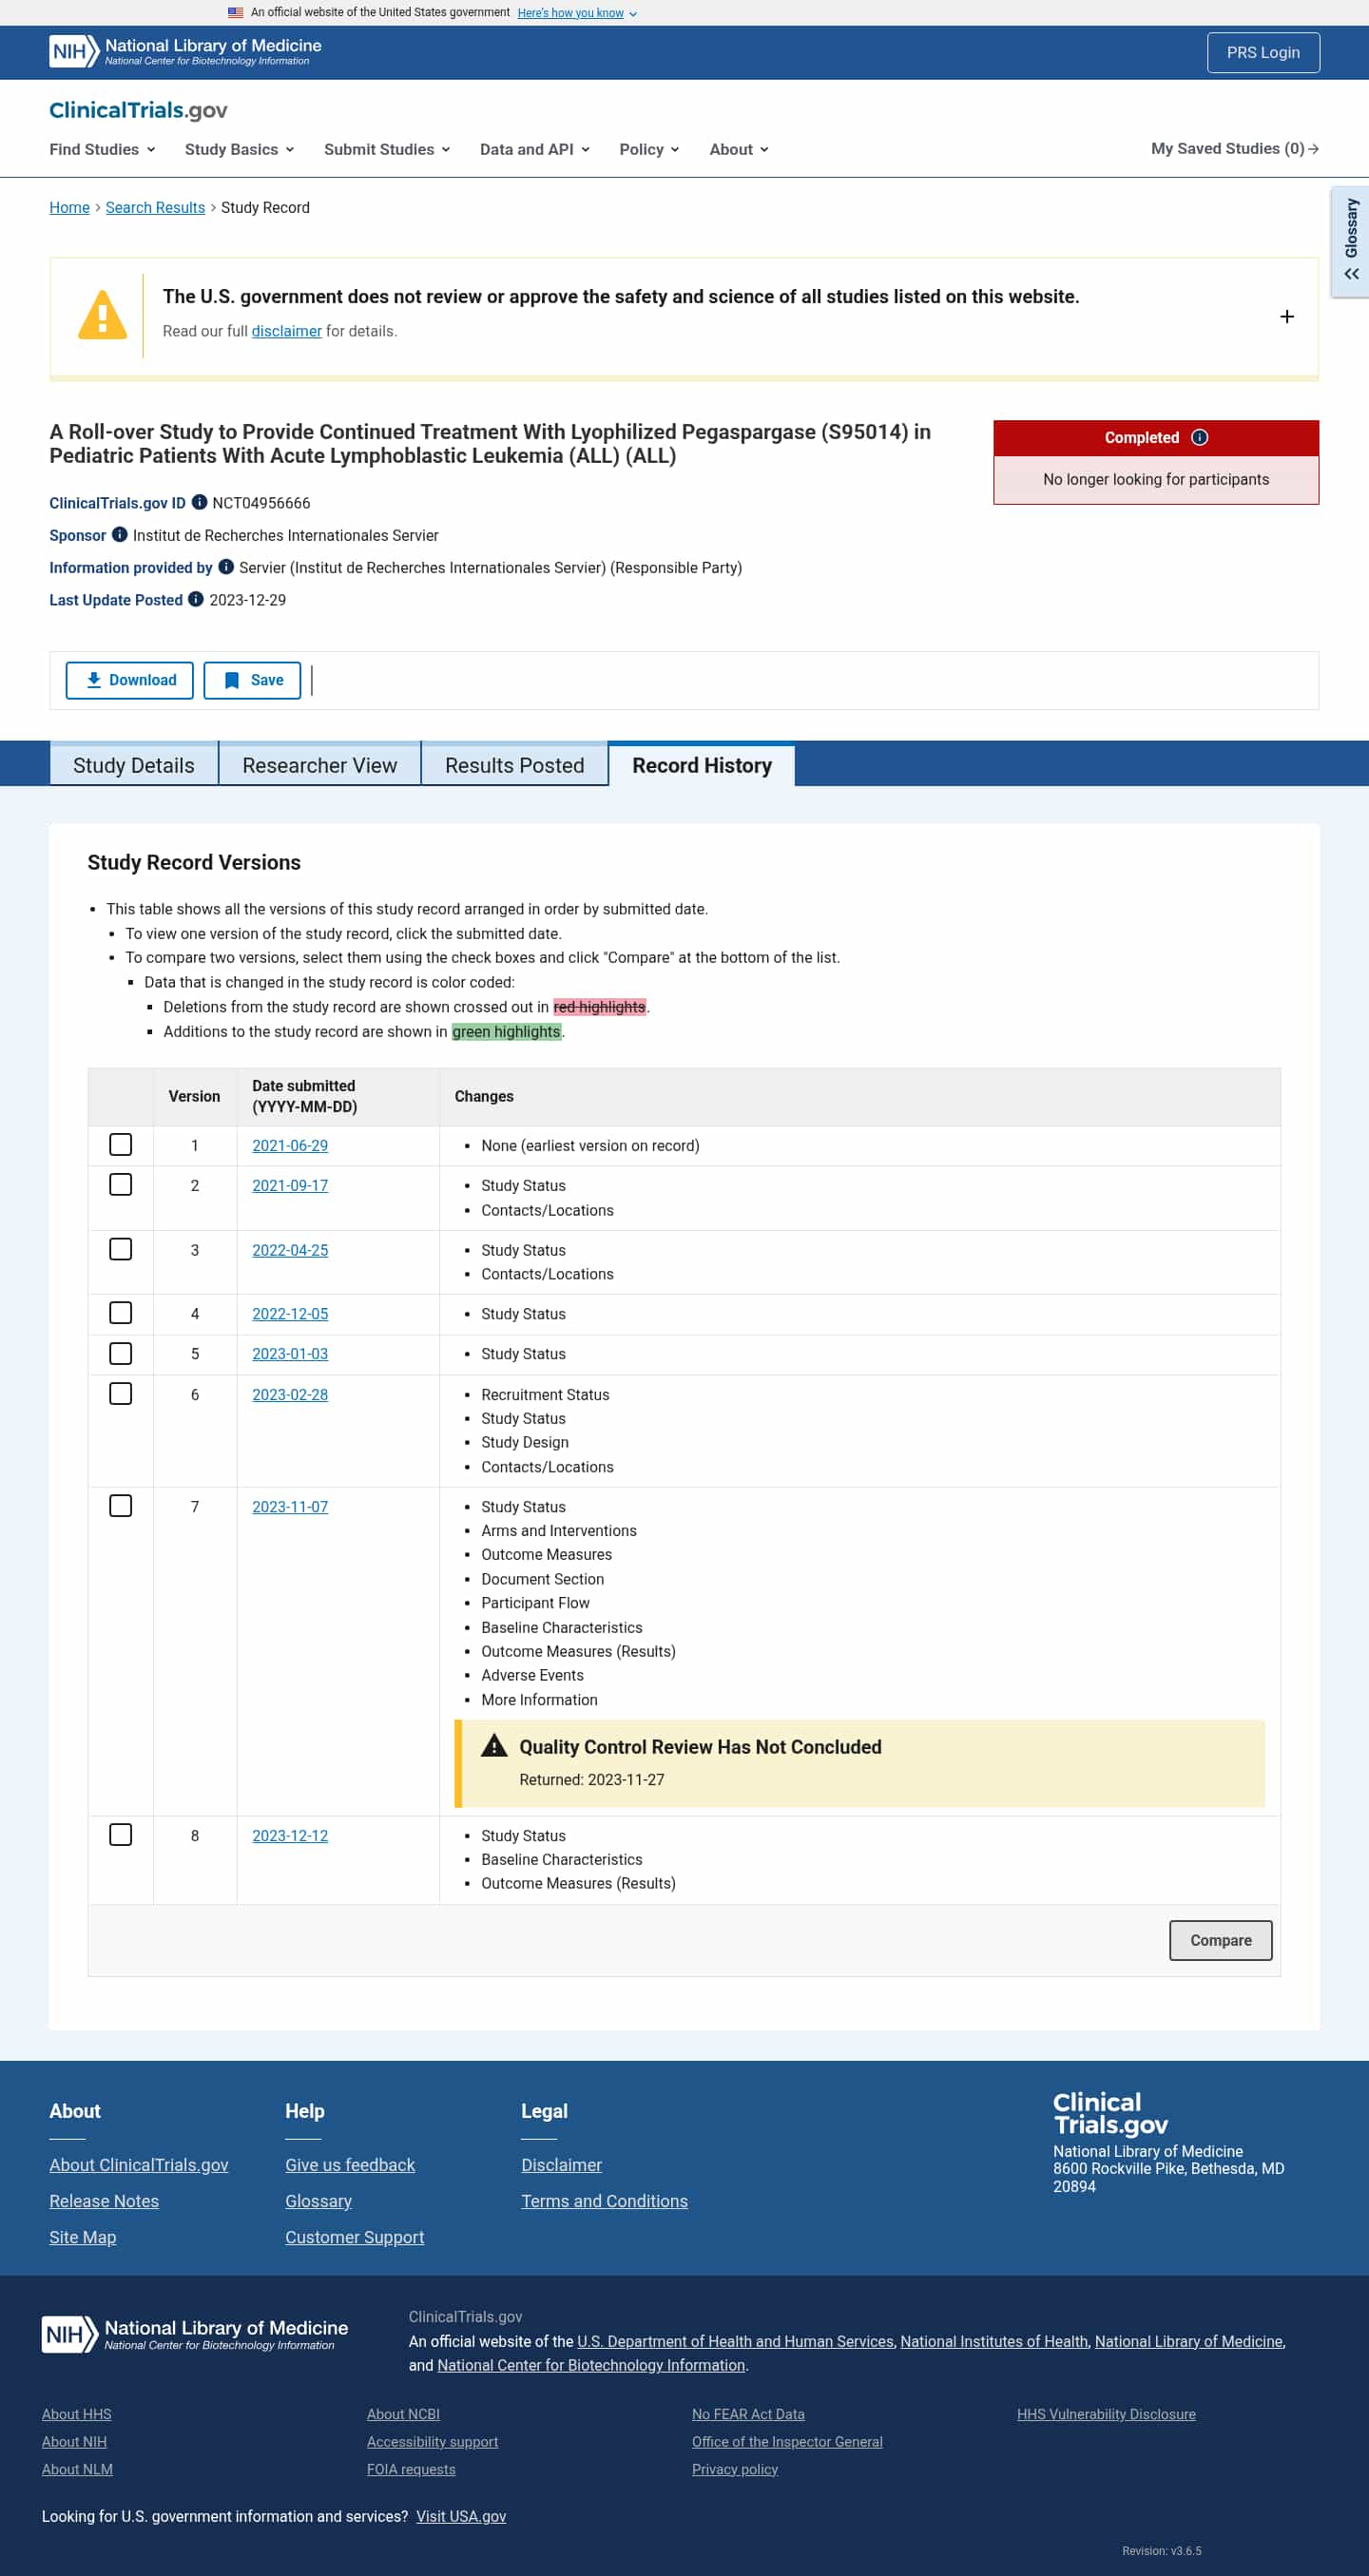The width and height of the screenshot is (1369, 2576).
Task: Click the NIH National Library of Medicine header logo
Action: point(185,52)
